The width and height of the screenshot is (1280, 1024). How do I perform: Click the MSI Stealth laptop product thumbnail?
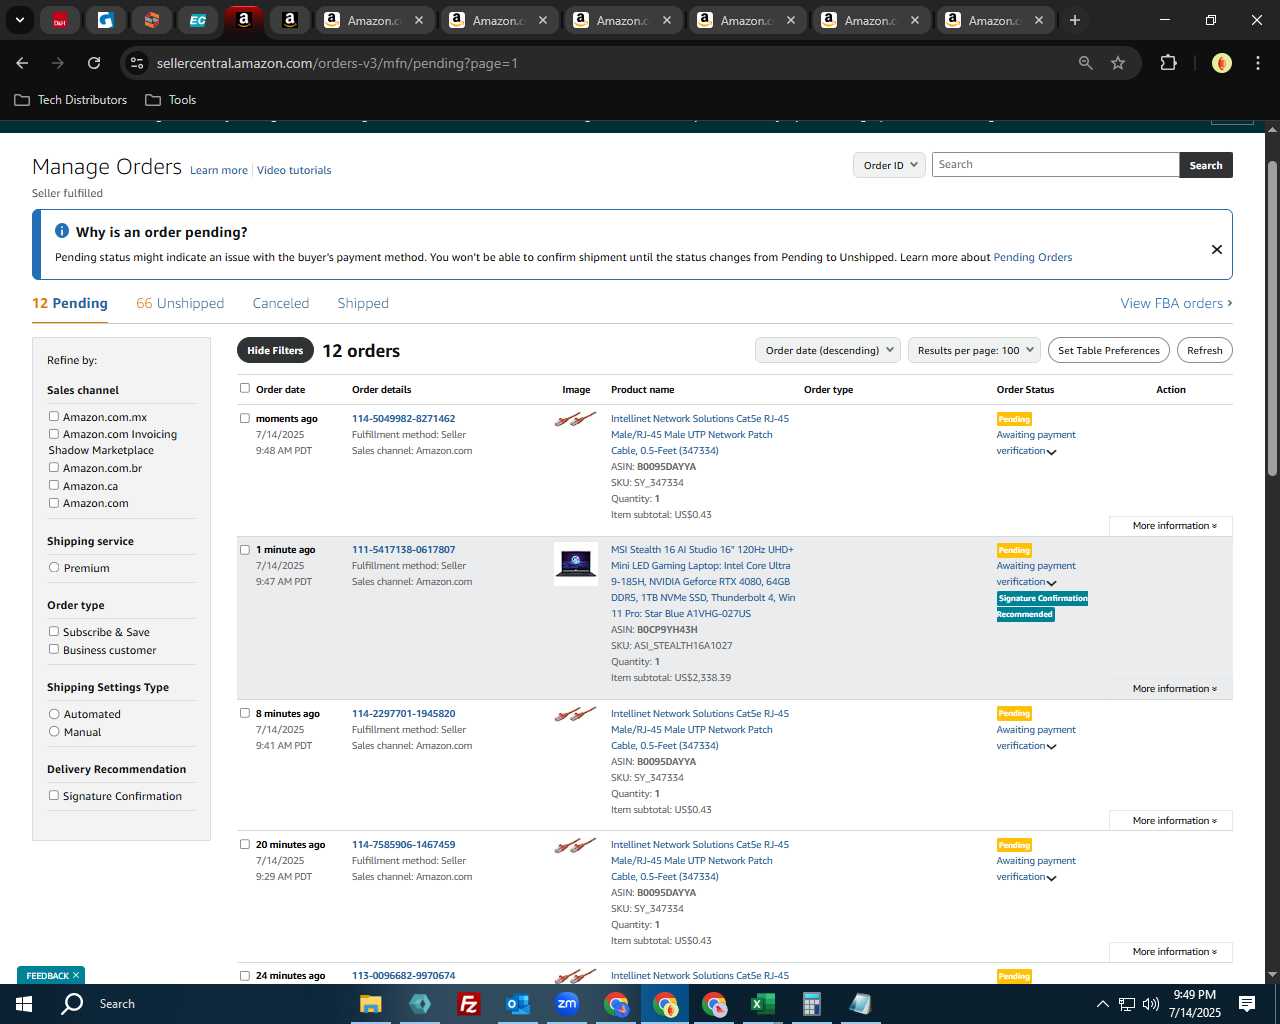[x=576, y=563]
